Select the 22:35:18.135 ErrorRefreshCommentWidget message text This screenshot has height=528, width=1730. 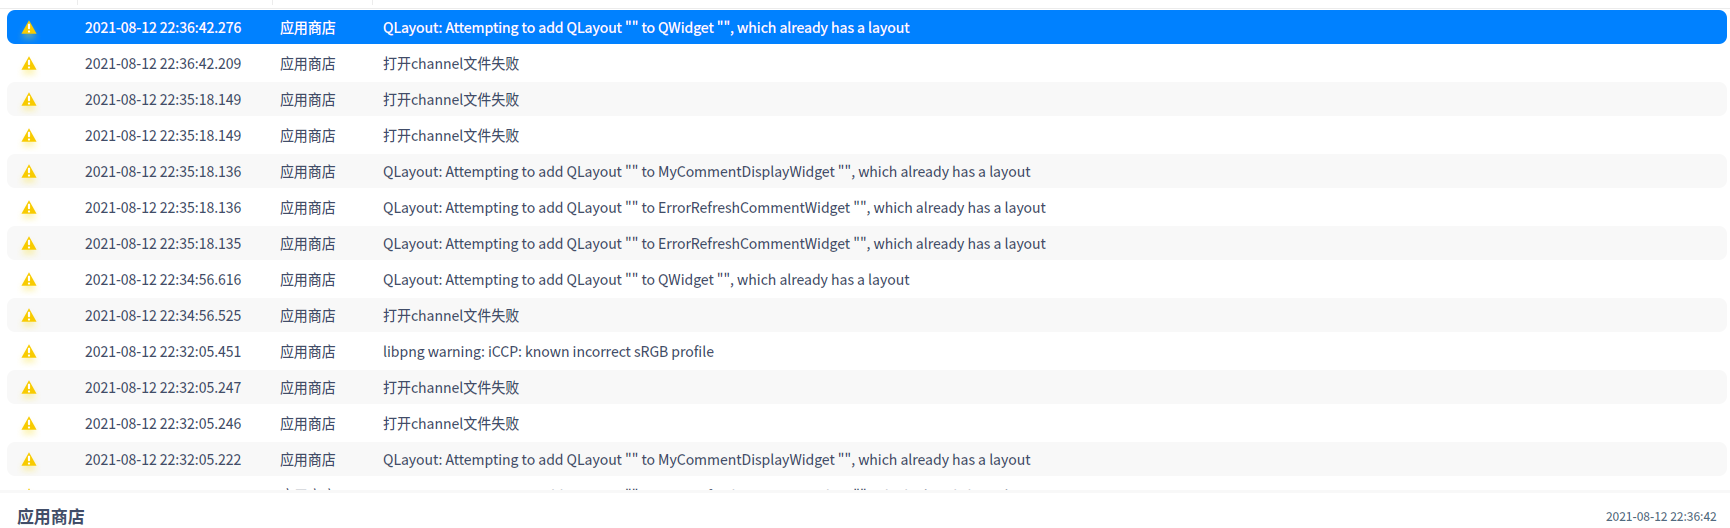click(x=714, y=244)
